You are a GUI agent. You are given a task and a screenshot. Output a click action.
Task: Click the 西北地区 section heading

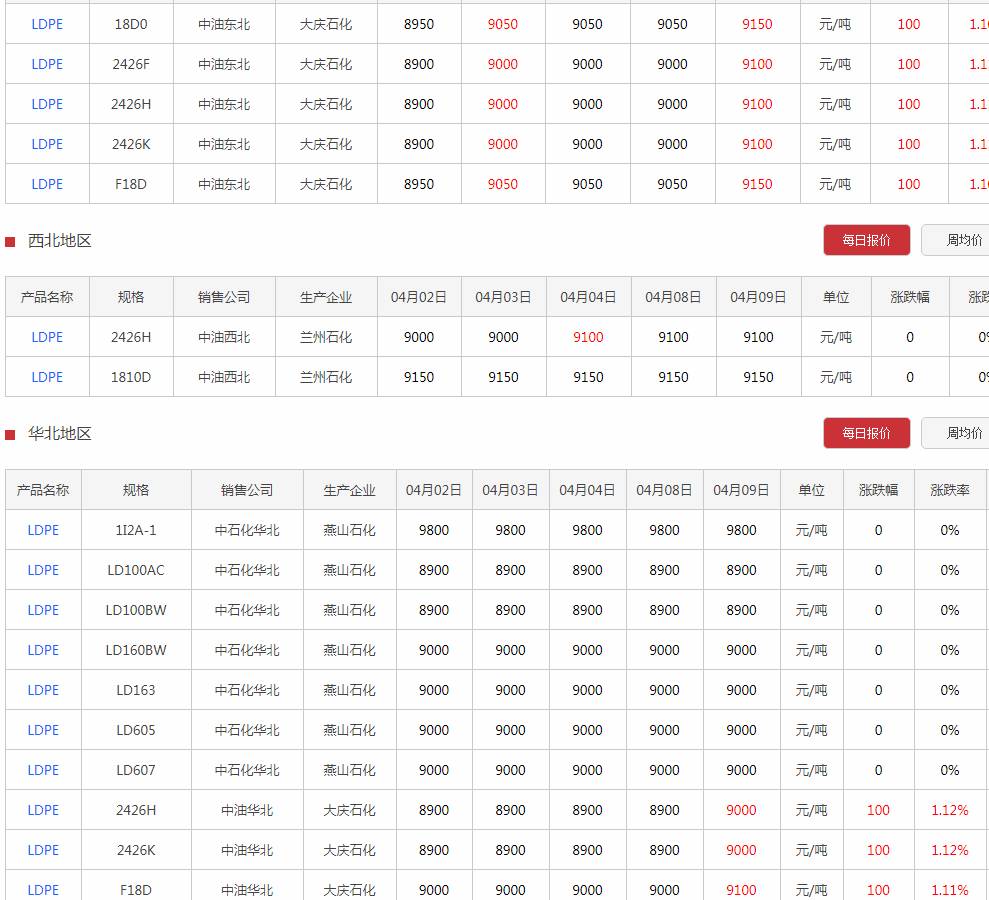(x=60, y=241)
